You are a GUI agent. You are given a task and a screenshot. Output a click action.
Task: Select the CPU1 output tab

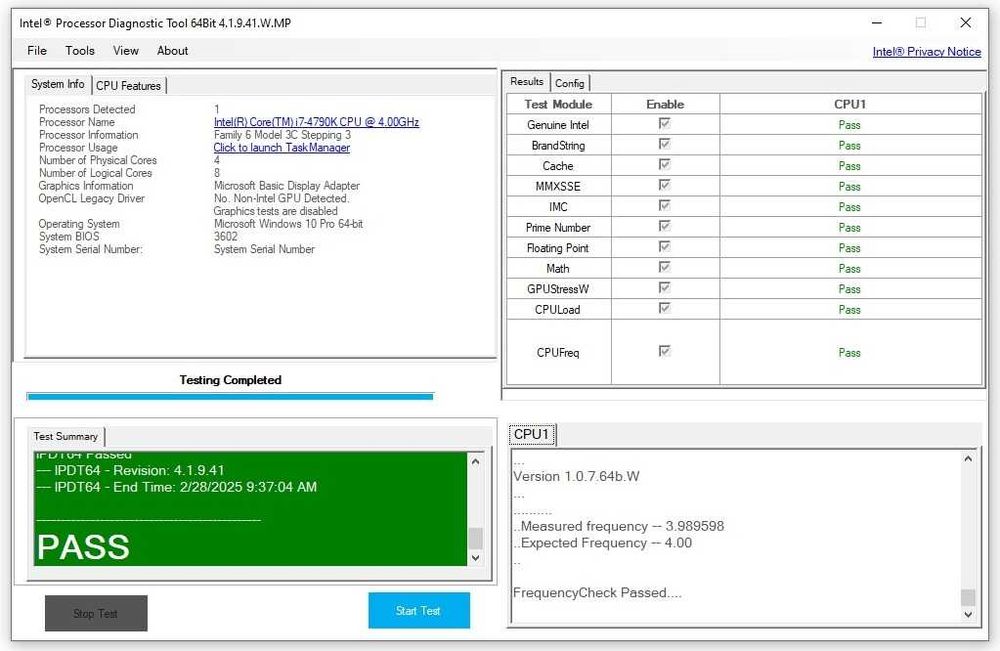pyautogui.click(x=531, y=434)
